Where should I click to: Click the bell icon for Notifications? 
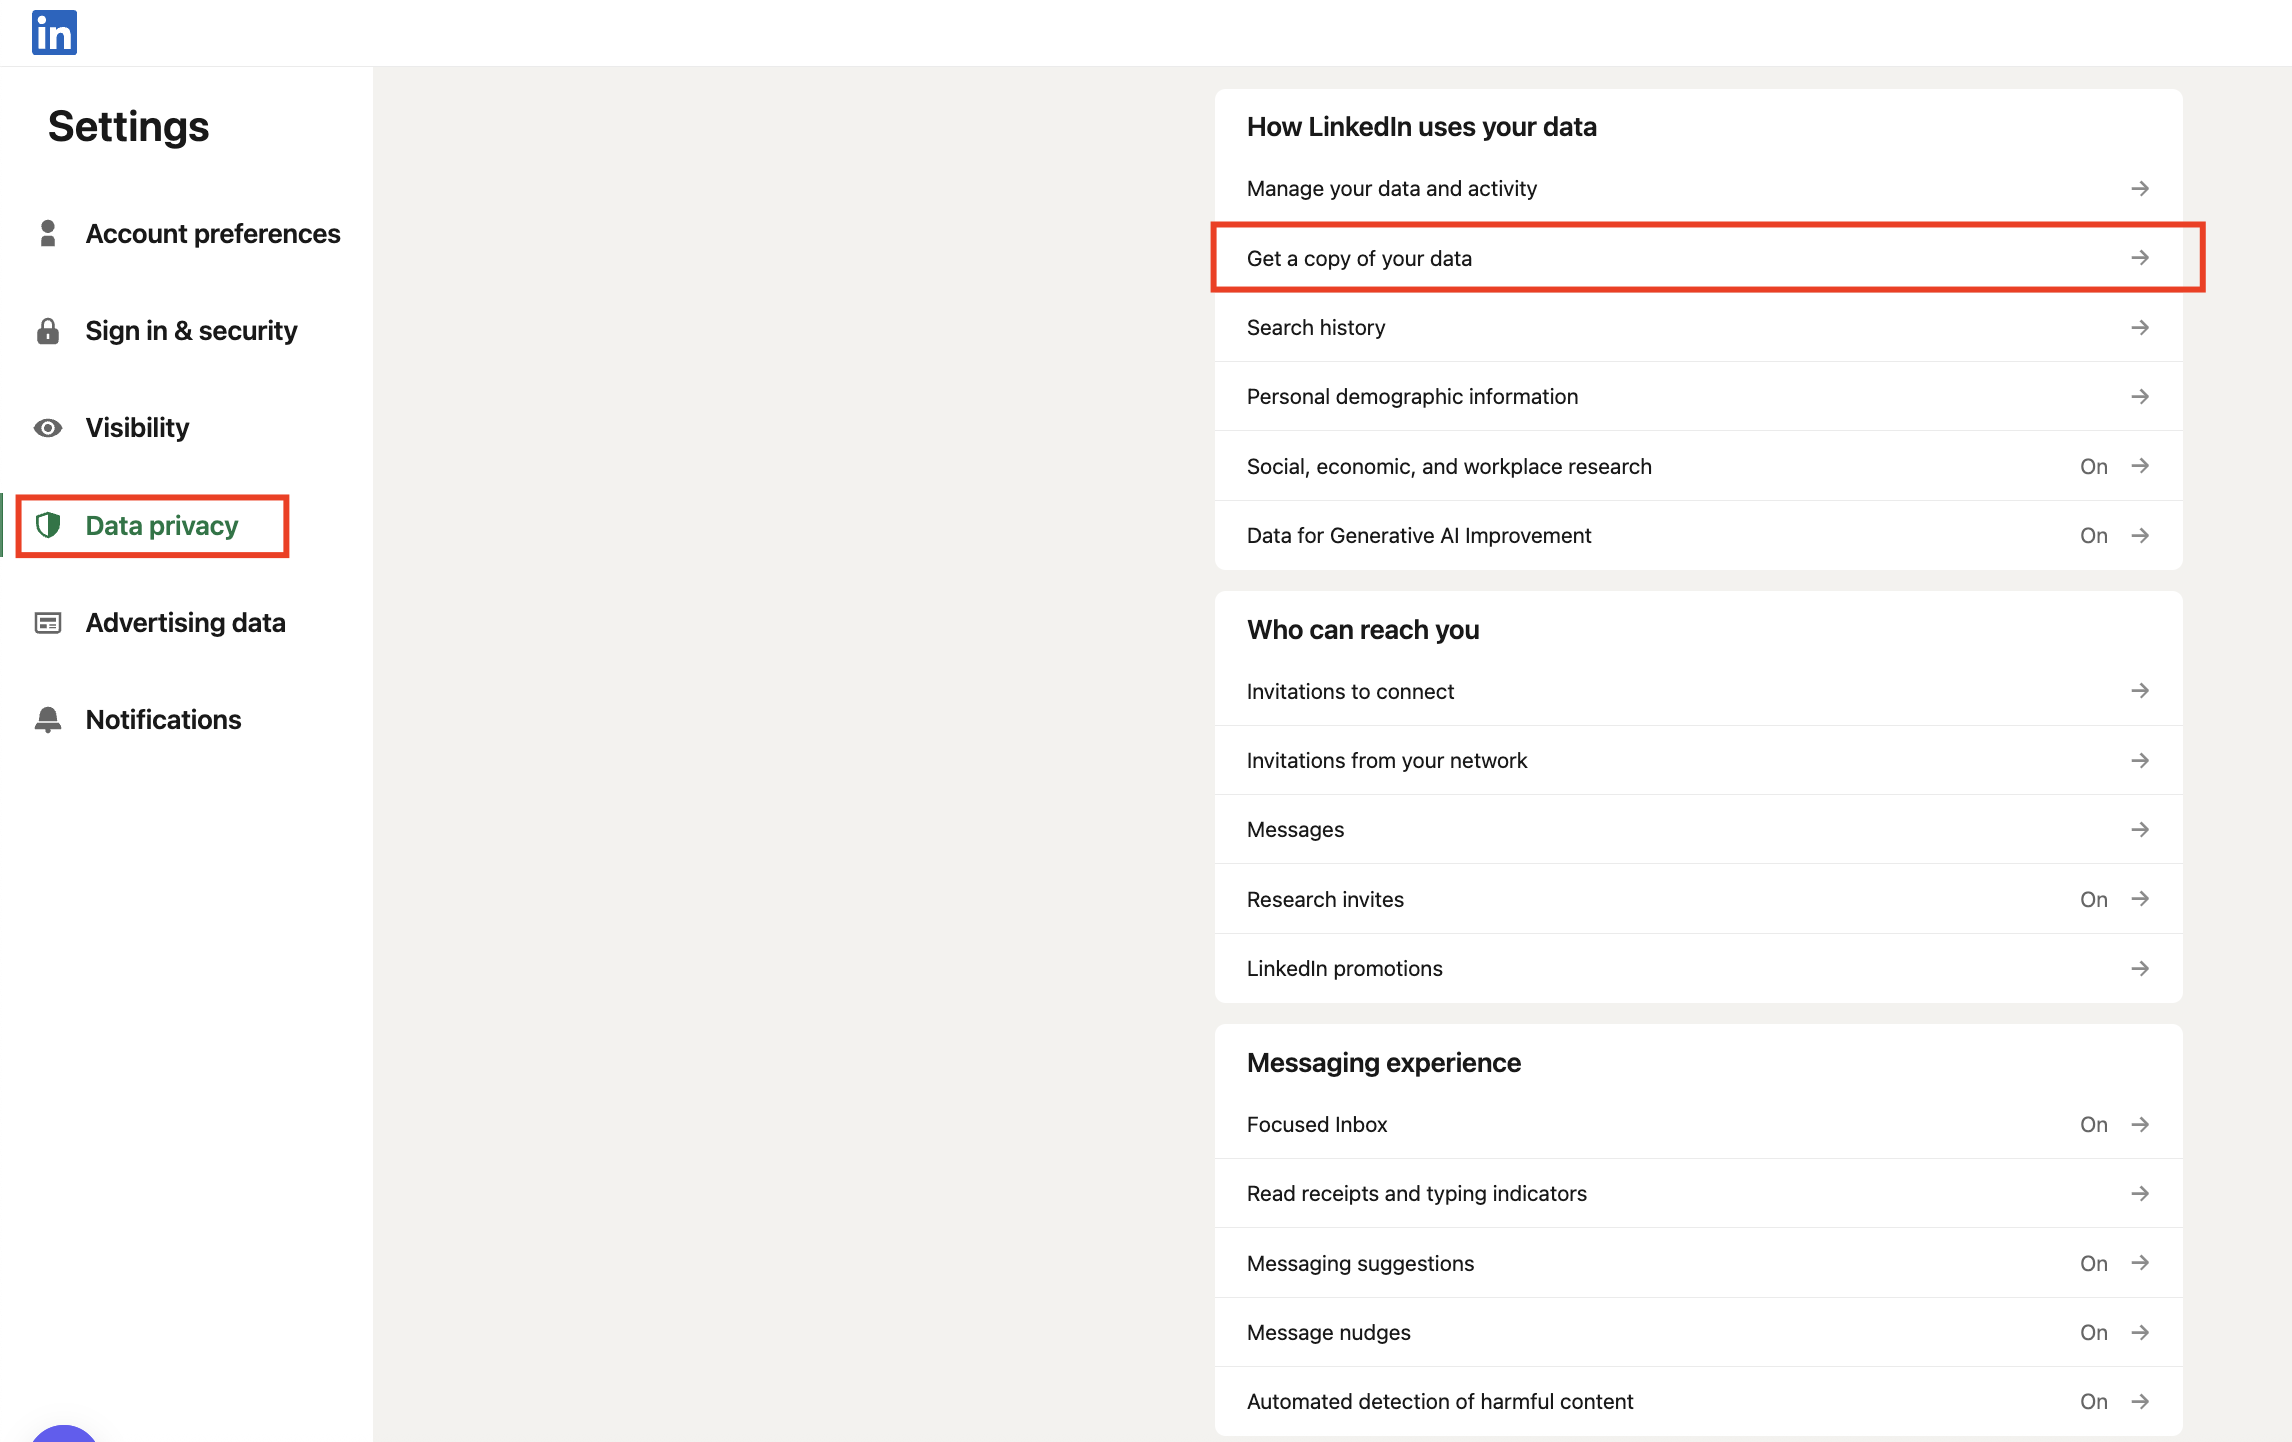coord(48,720)
